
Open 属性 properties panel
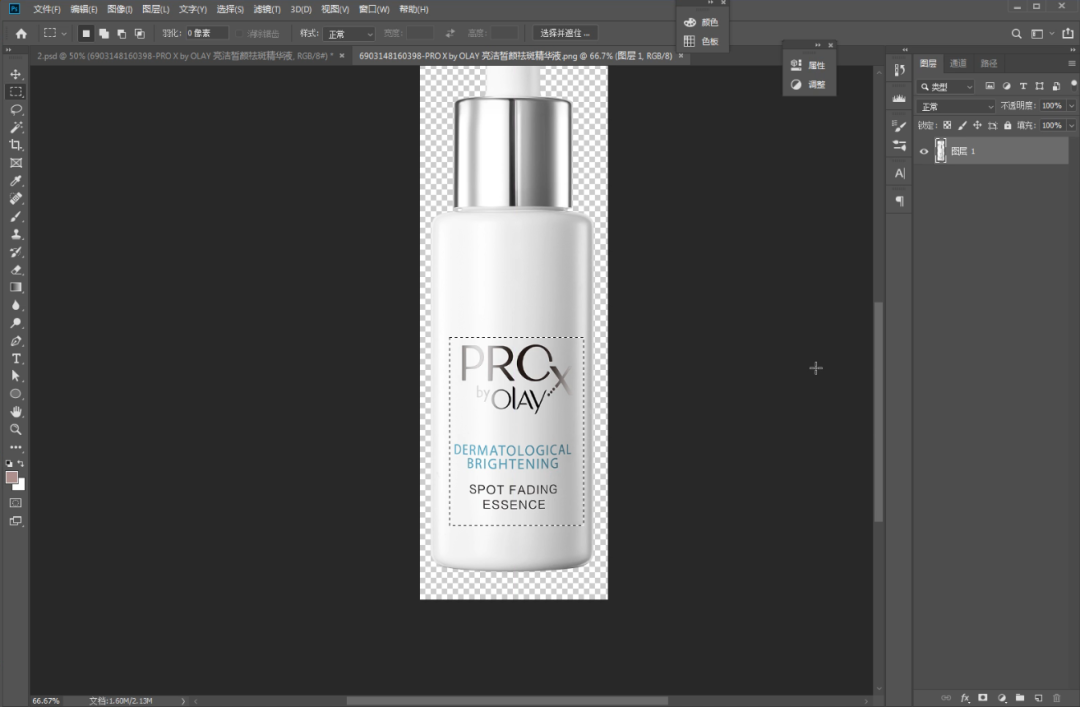[809, 65]
